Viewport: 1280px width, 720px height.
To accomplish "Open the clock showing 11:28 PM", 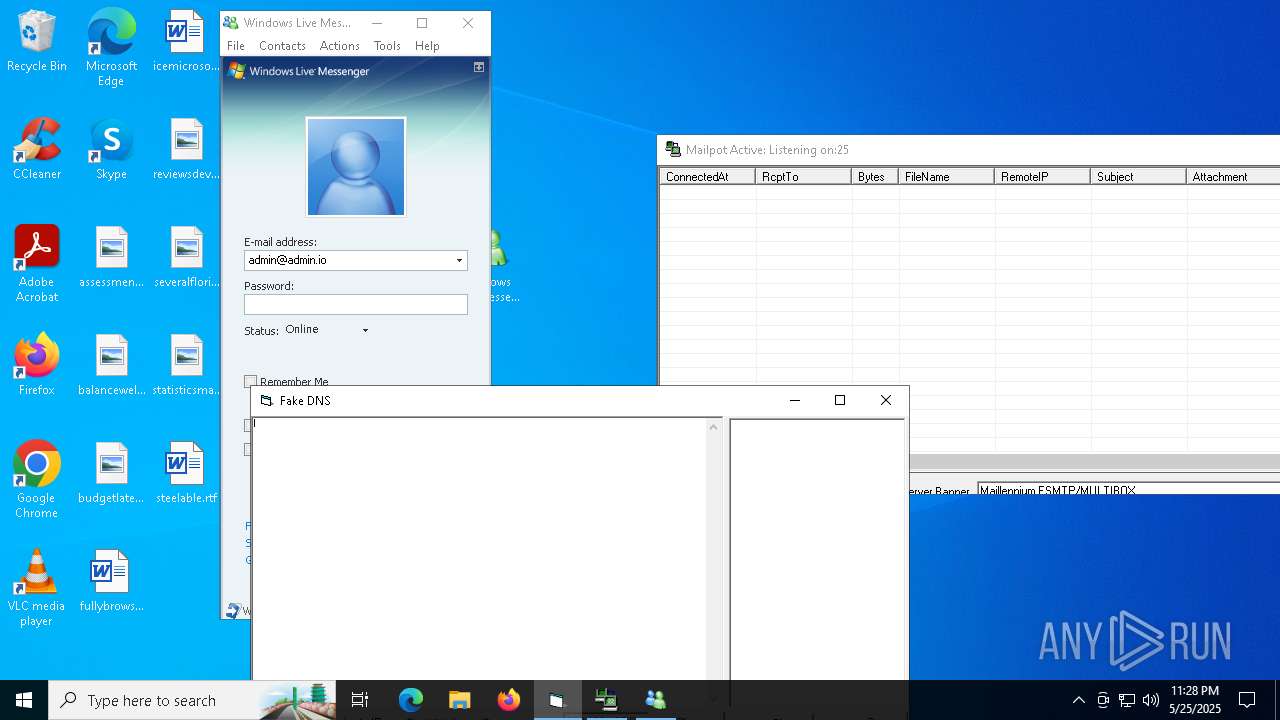I will pos(1195,700).
